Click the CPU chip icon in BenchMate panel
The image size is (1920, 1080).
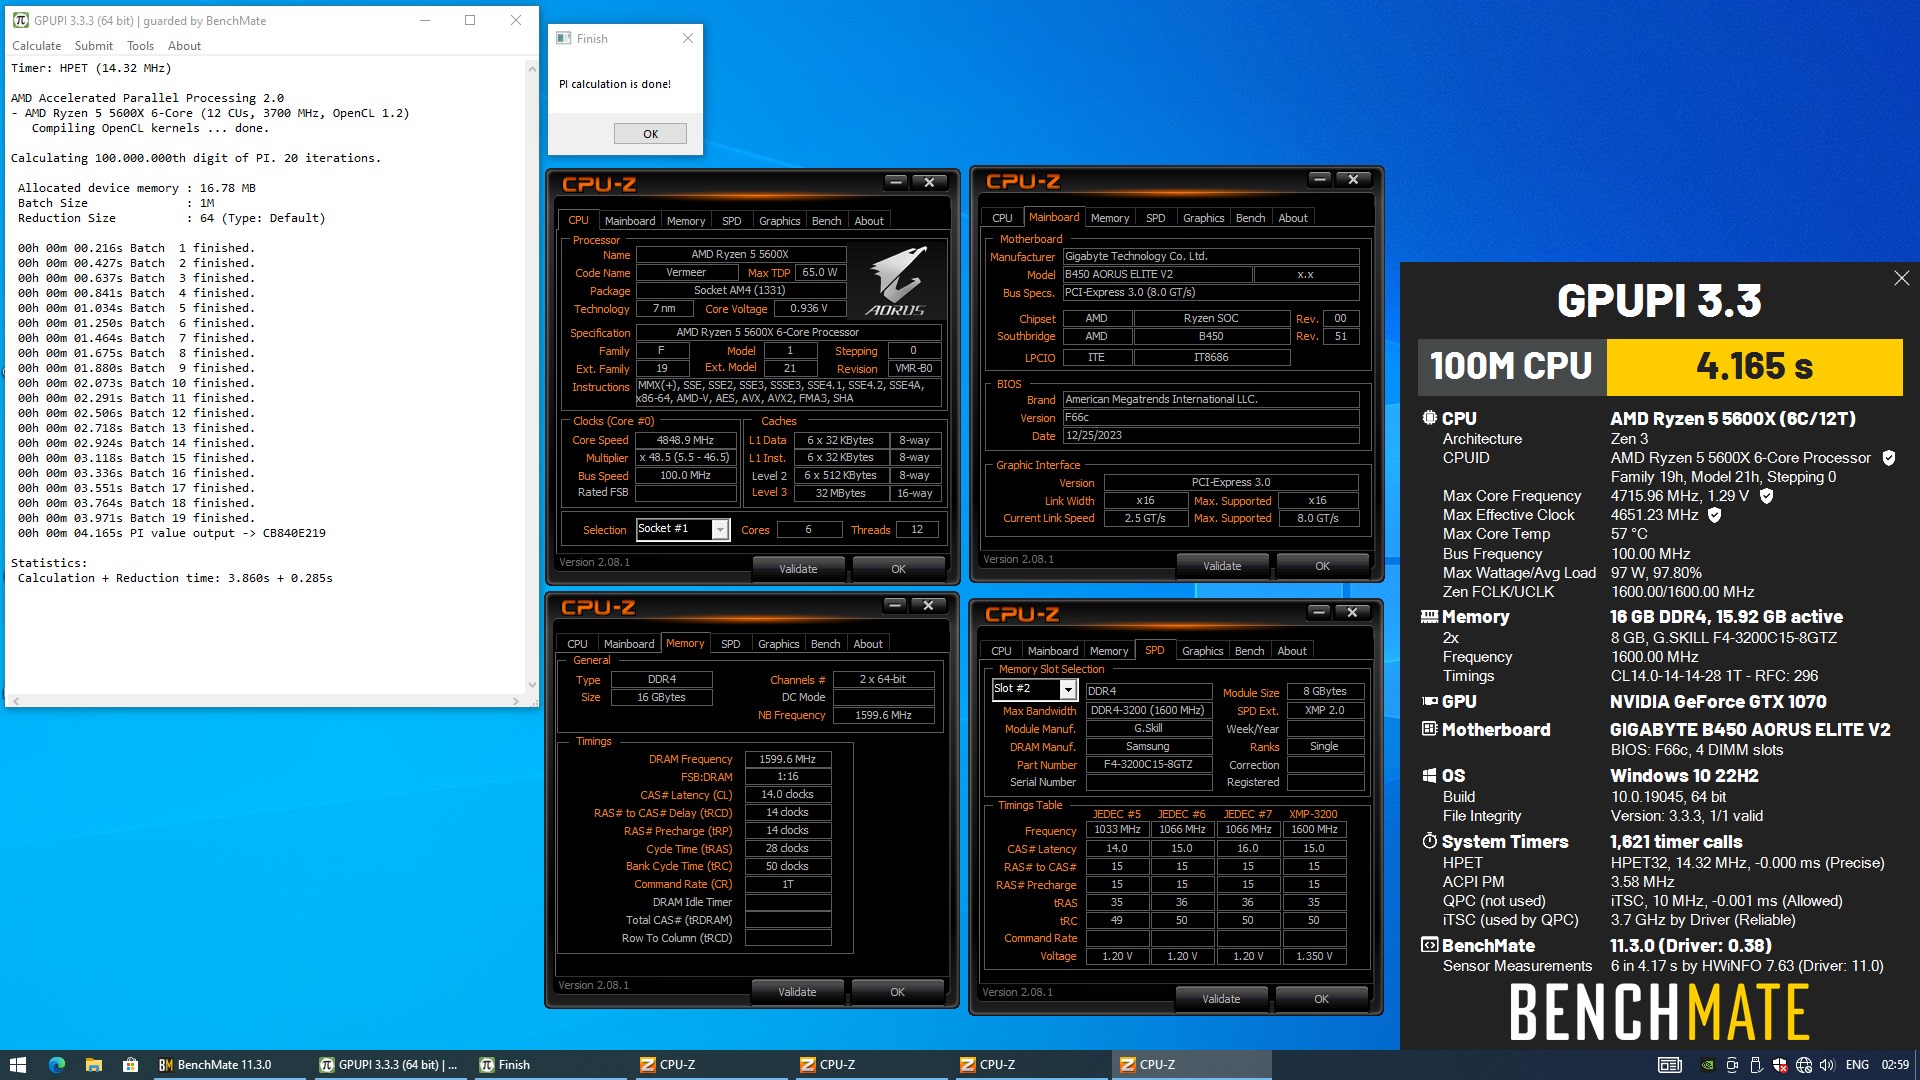pyautogui.click(x=1429, y=418)
